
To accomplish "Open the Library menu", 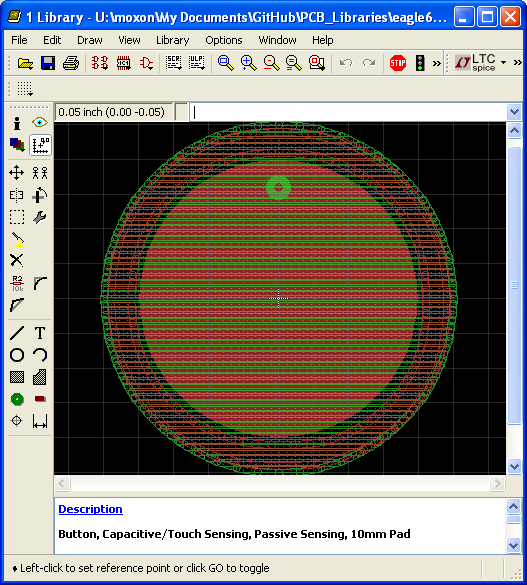I will coord(172,40).
